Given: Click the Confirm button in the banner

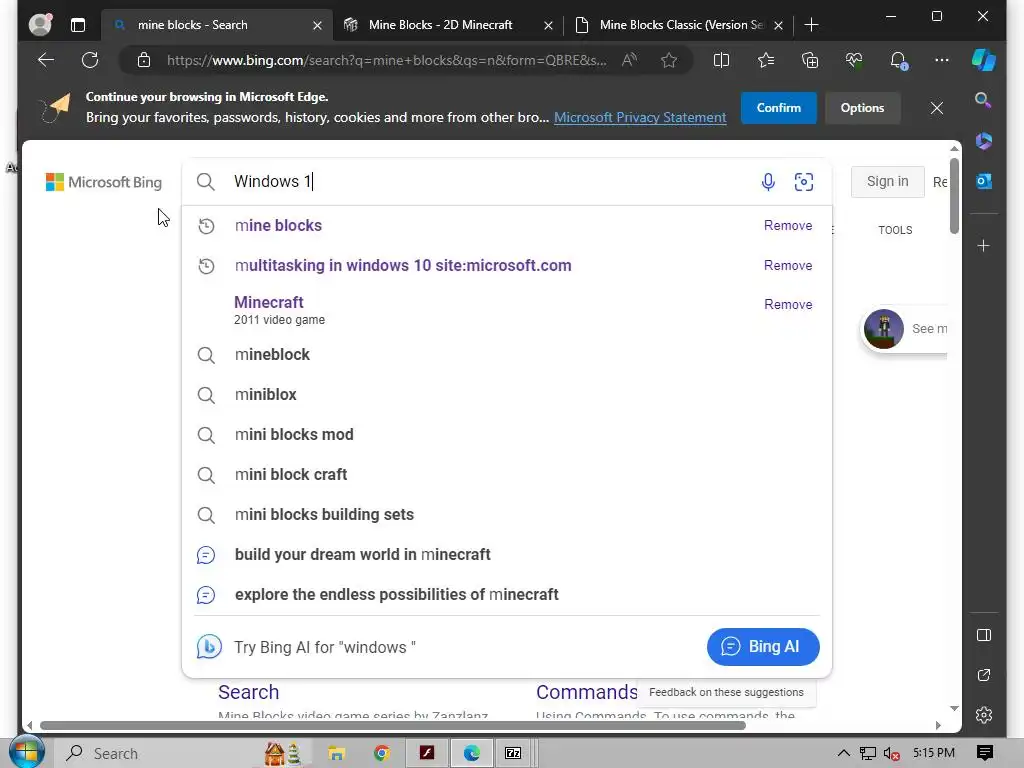Looking at the screenshot, I should pyautogui.click(x=778, y=108).
